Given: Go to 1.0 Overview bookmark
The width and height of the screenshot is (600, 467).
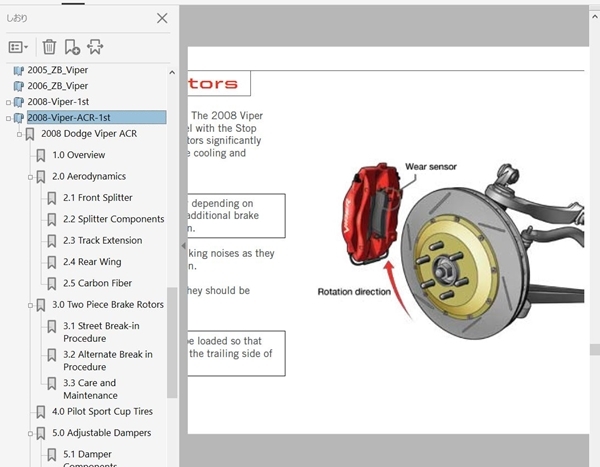Looking at the screenshot, I should pos(79,155).
